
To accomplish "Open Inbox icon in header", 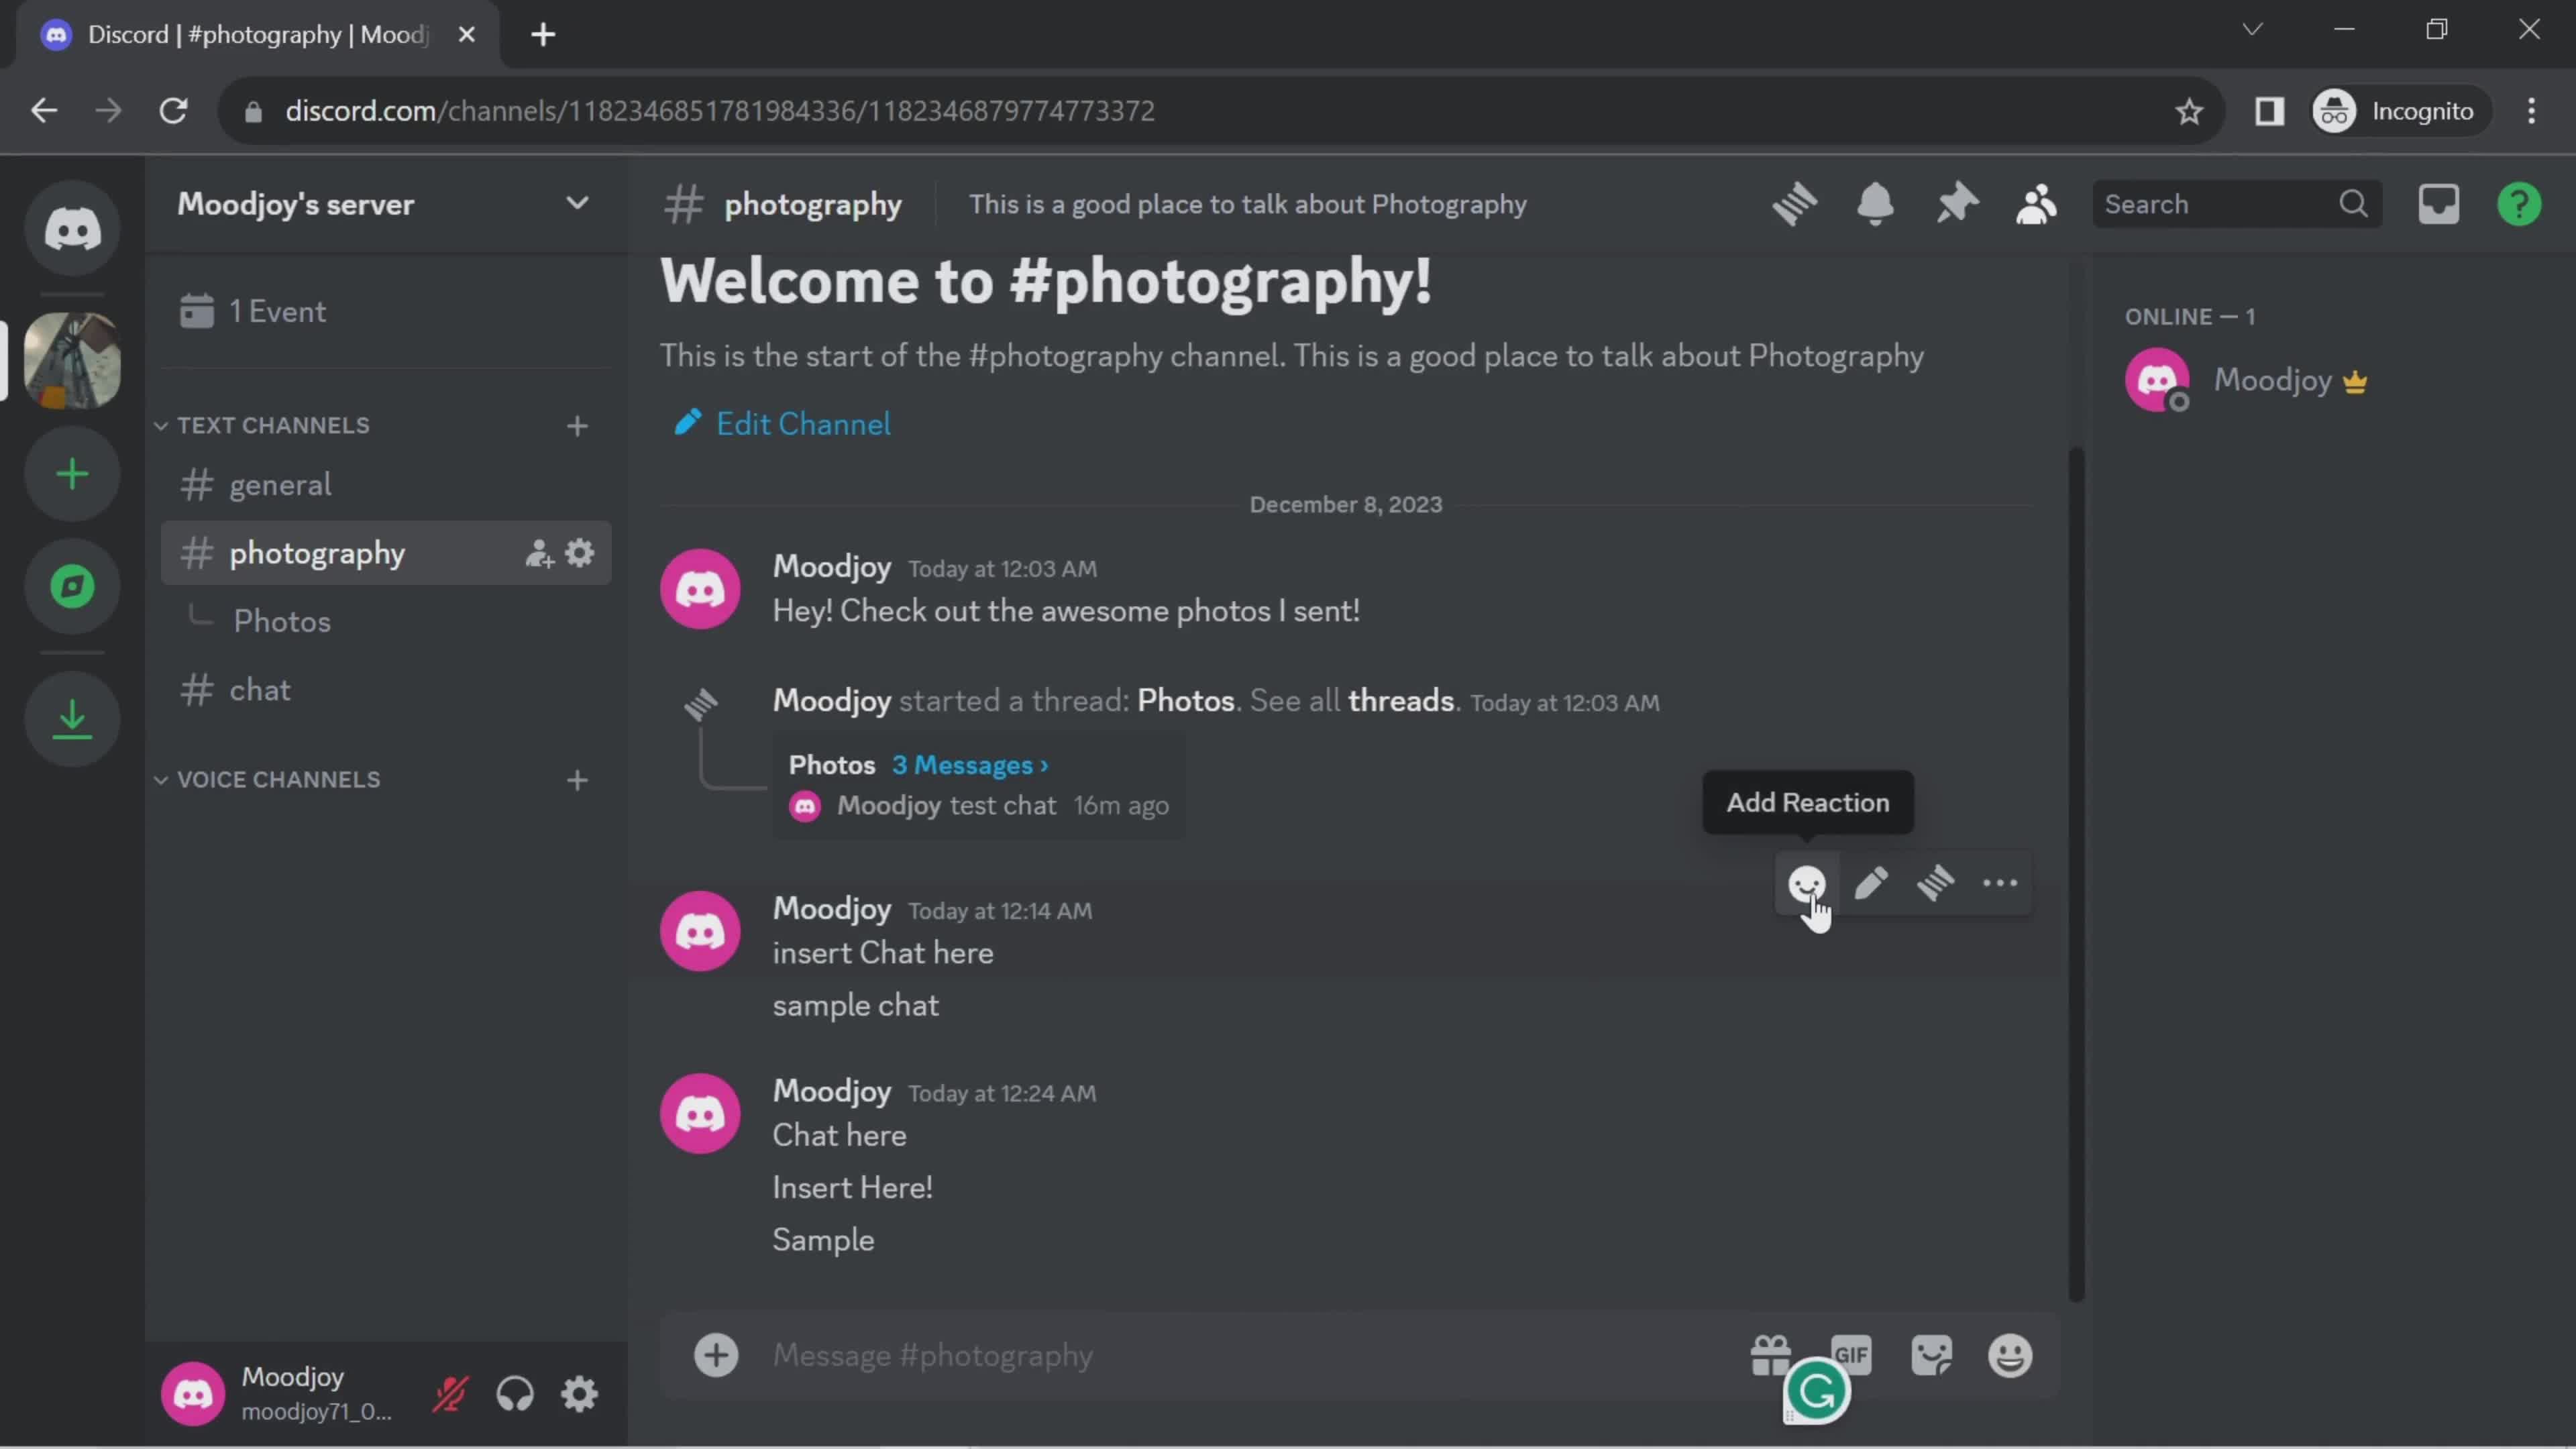I will point(2439,204).
